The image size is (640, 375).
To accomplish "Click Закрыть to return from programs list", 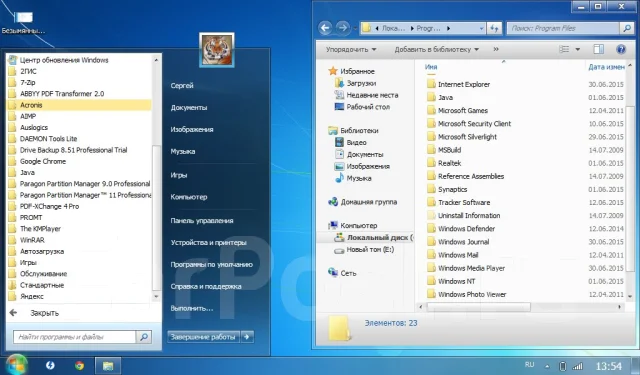I will tap(44, 313).
